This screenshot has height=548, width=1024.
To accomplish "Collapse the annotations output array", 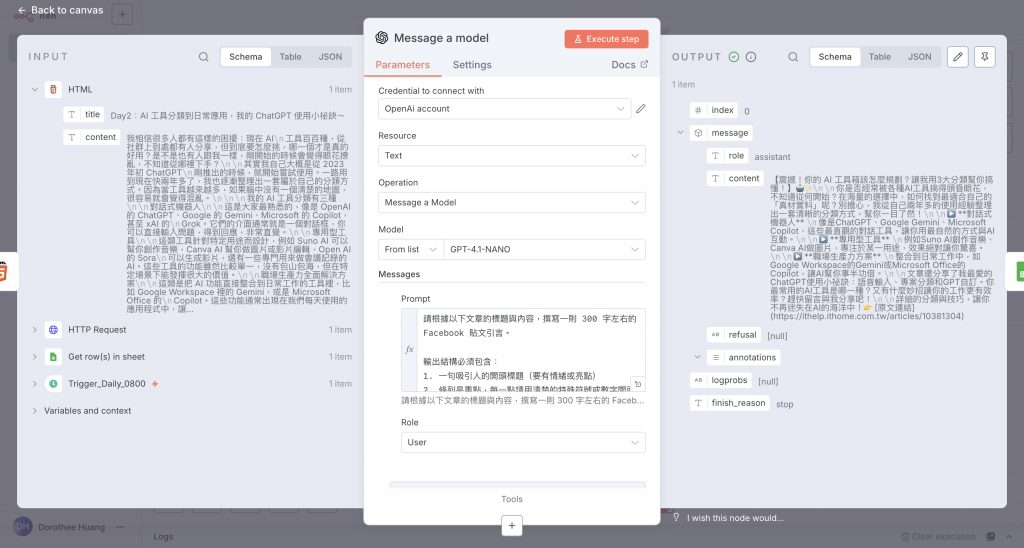I will 697,357.
